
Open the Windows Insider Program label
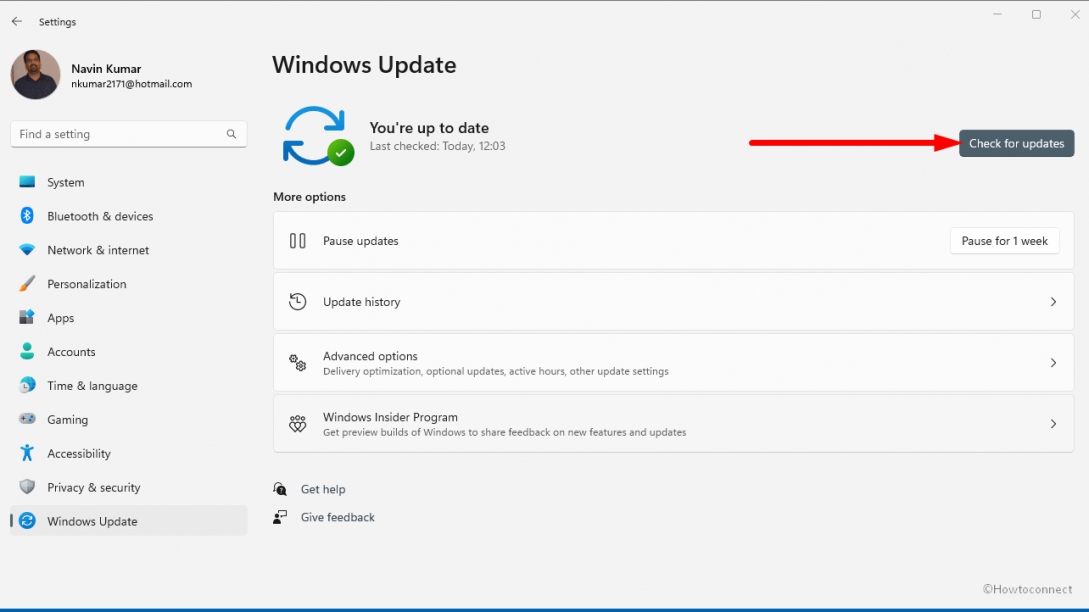(390, 417)
